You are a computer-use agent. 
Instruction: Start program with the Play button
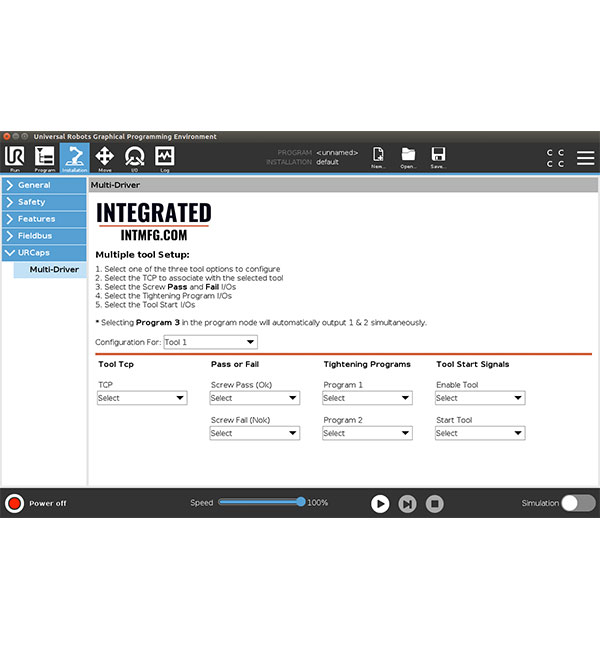(x=380, y=504)
